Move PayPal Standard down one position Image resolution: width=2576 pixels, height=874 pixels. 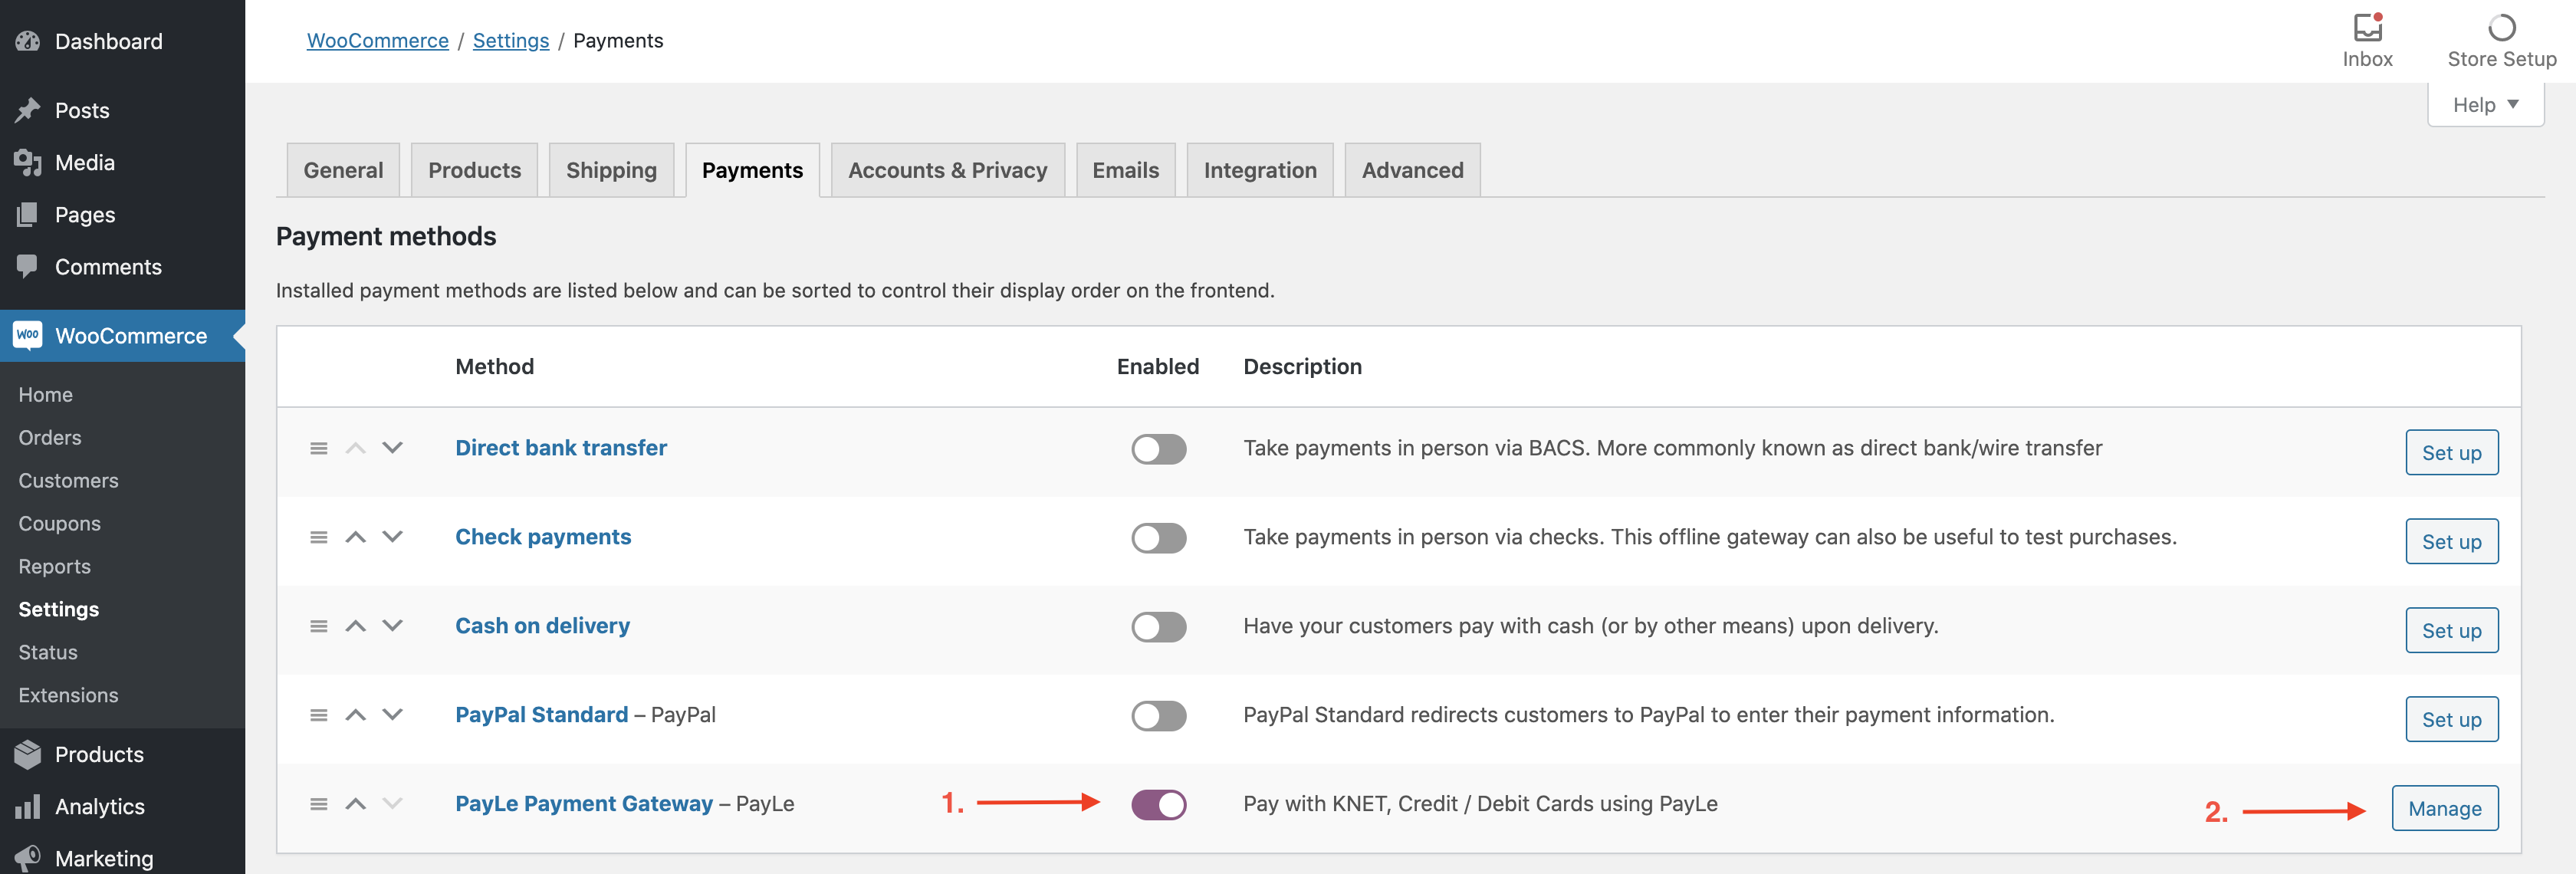pos(393,715)
